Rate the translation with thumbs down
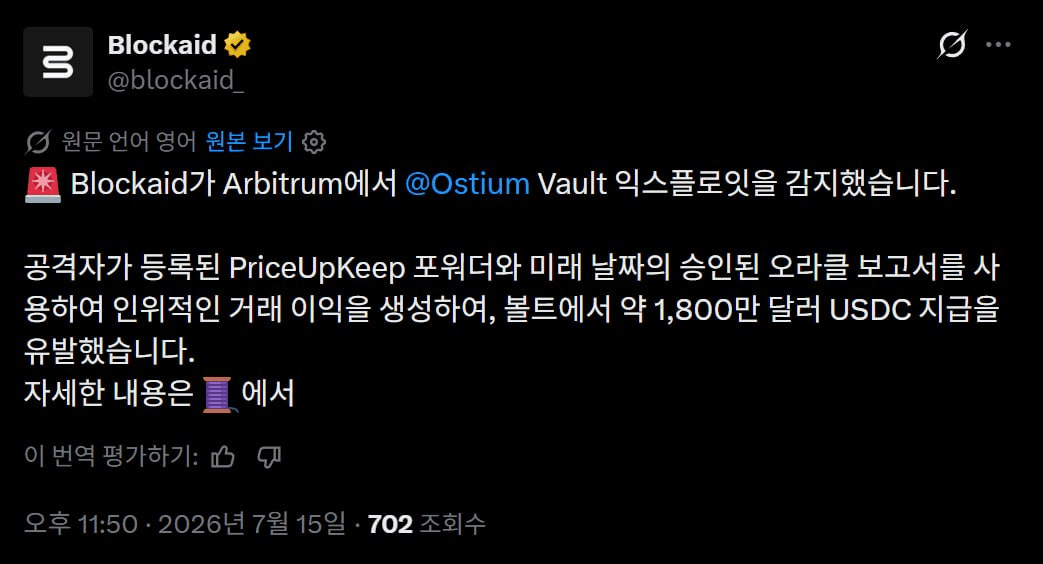 click(269, 457)
